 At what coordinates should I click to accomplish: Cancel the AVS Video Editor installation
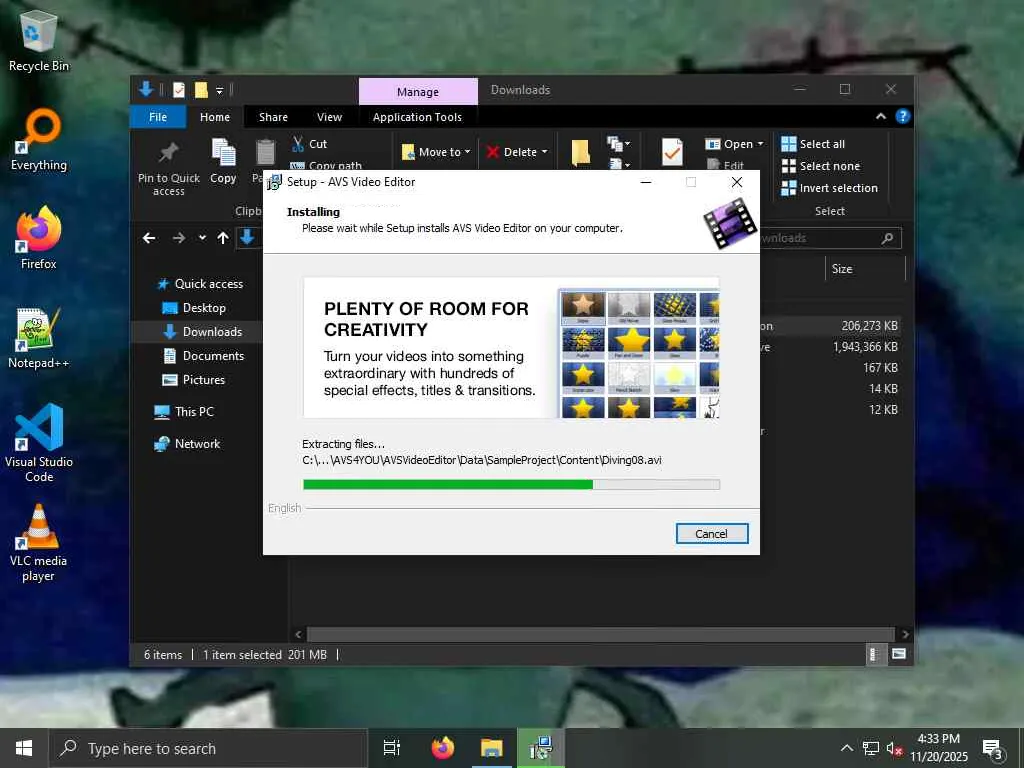point(712,534)
